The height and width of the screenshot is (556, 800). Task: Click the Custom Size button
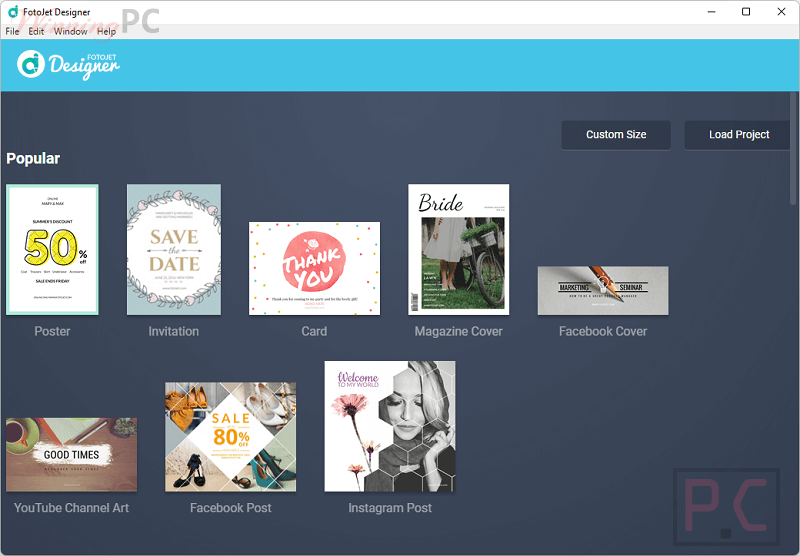click(615, 135)
